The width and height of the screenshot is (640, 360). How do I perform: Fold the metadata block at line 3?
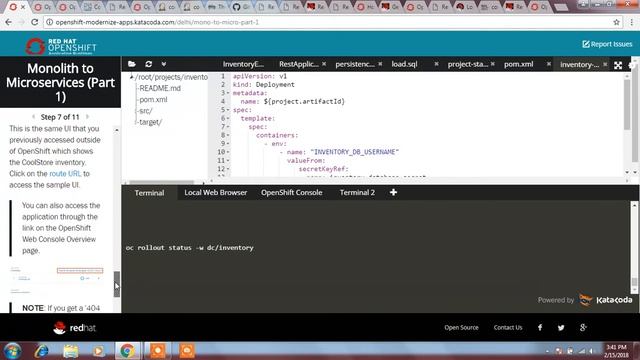point(228,93)
